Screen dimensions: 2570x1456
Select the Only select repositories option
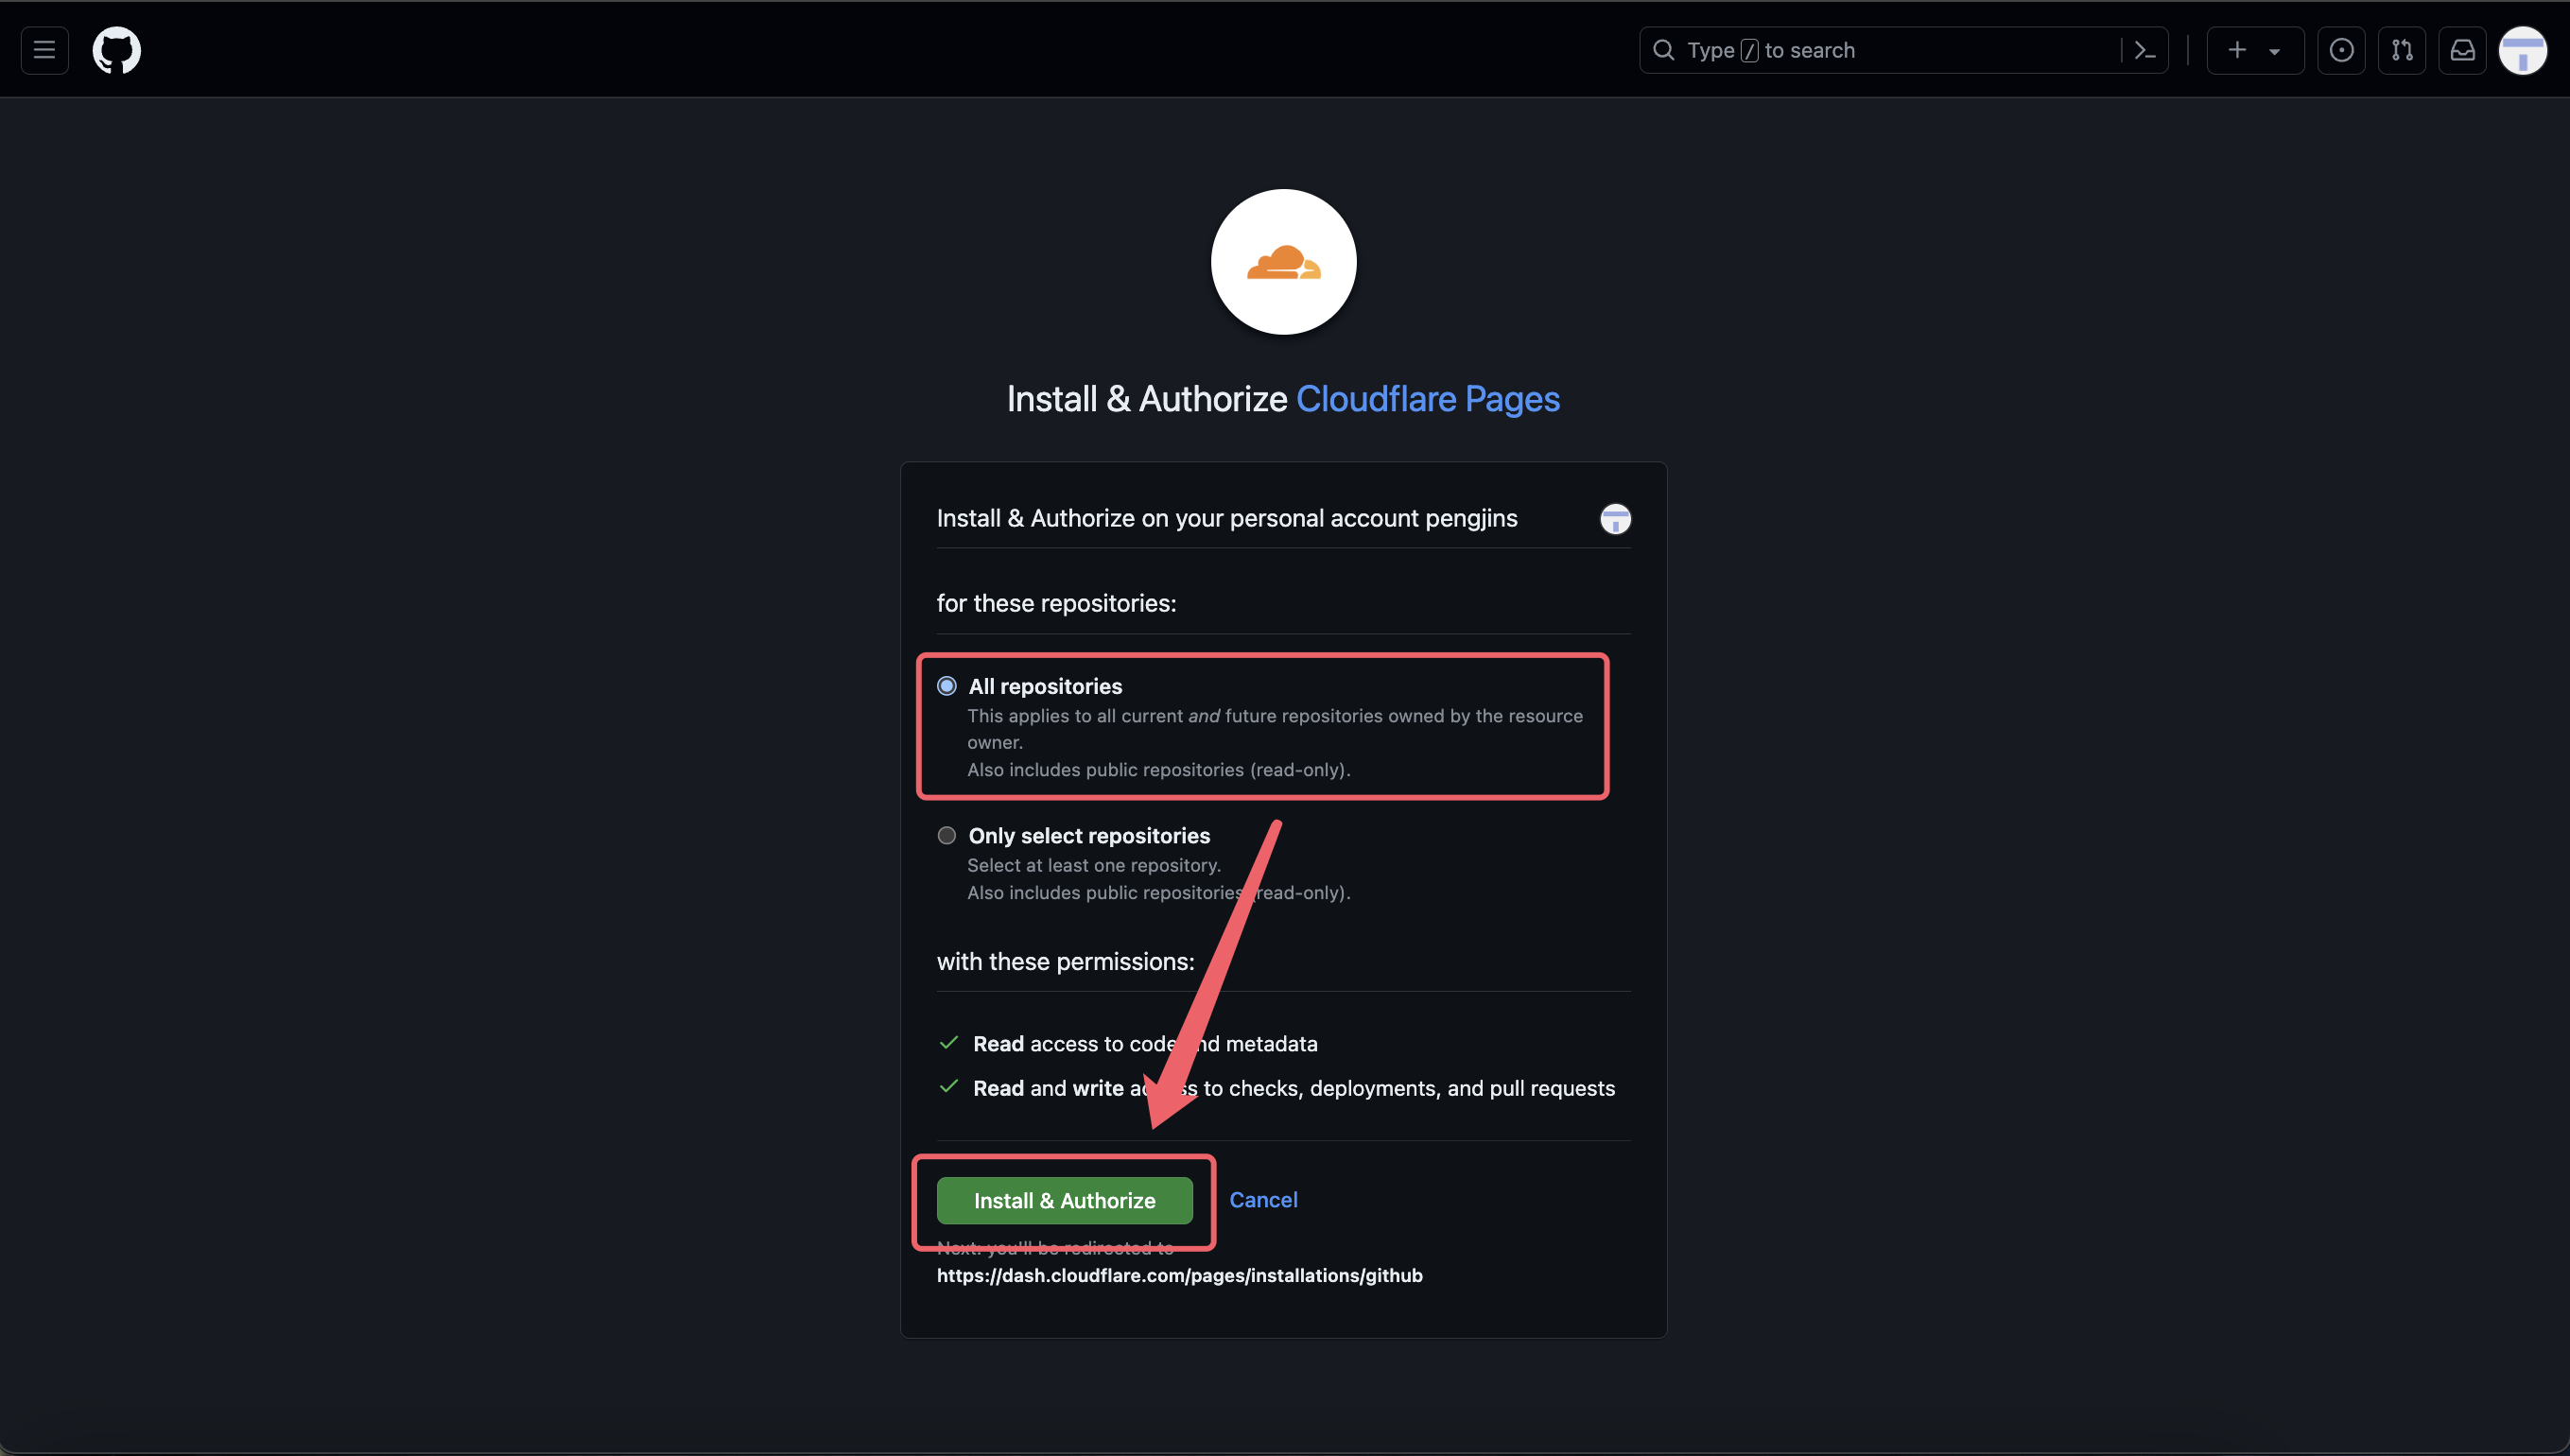946,835
